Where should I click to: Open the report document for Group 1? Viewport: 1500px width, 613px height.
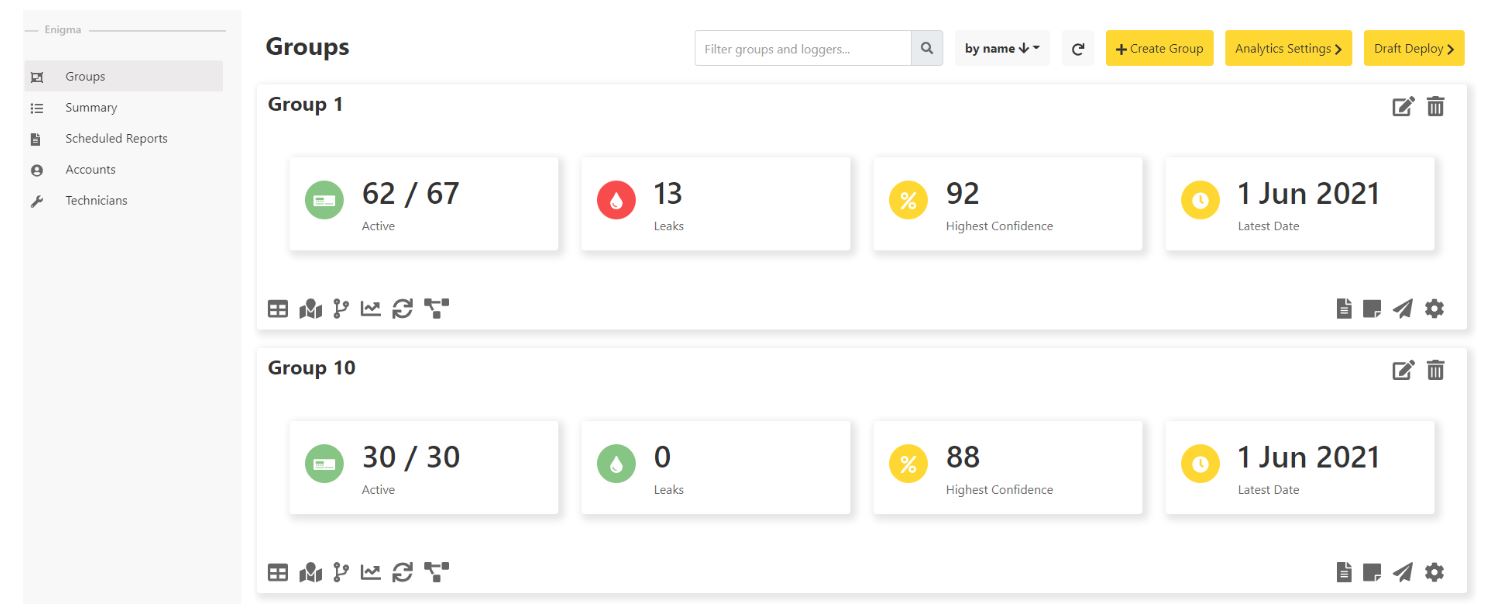pyautogui.click(x=1342, y=309)
